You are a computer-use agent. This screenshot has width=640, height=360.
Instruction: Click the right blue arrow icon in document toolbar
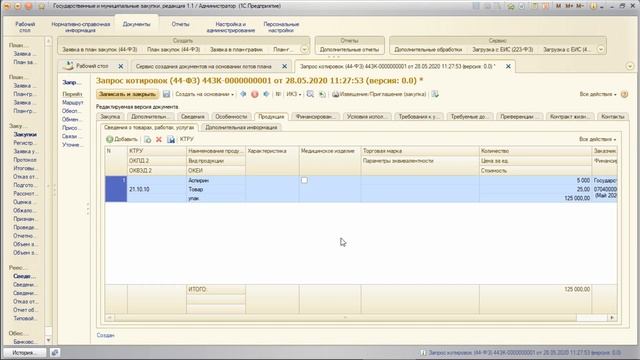pos(266,94)
